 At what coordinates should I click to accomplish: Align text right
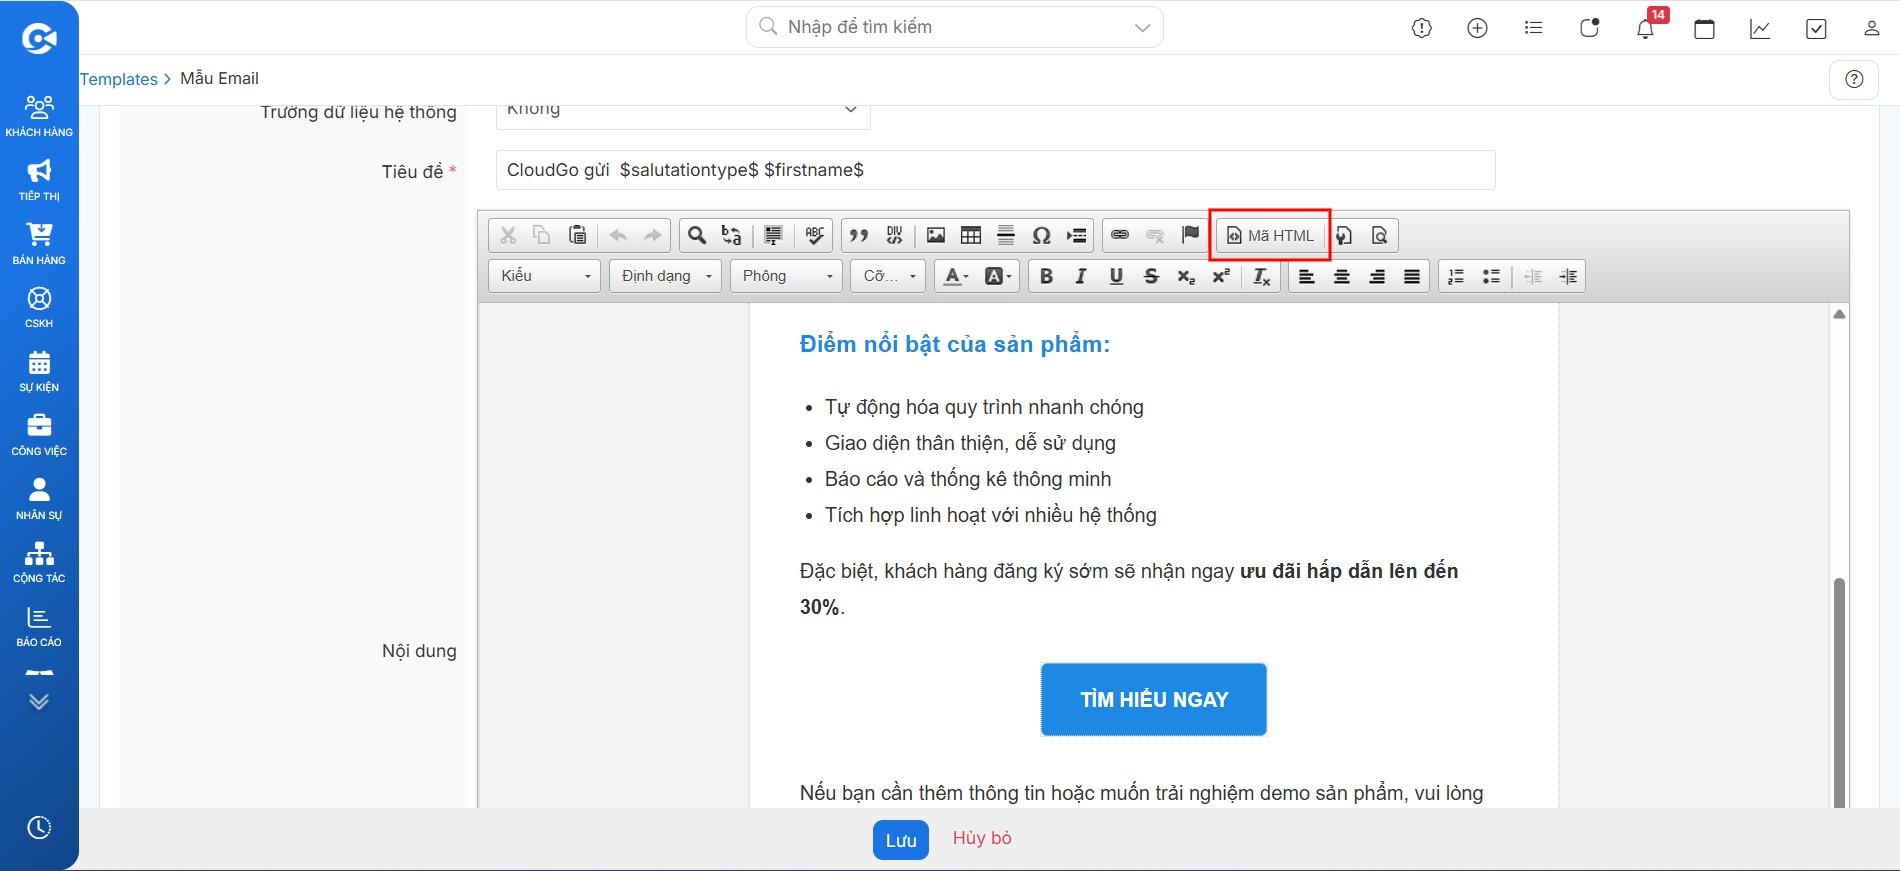click(1377, 276)
